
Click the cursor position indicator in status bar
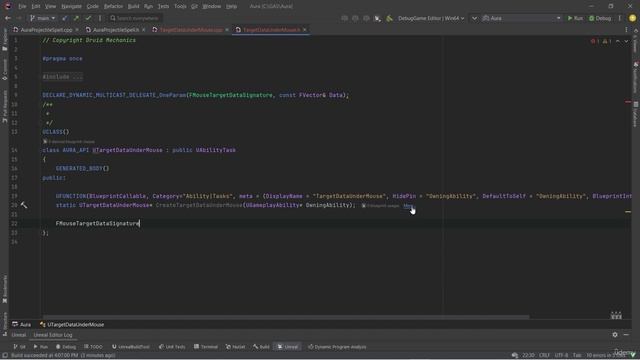coord(528,356)
